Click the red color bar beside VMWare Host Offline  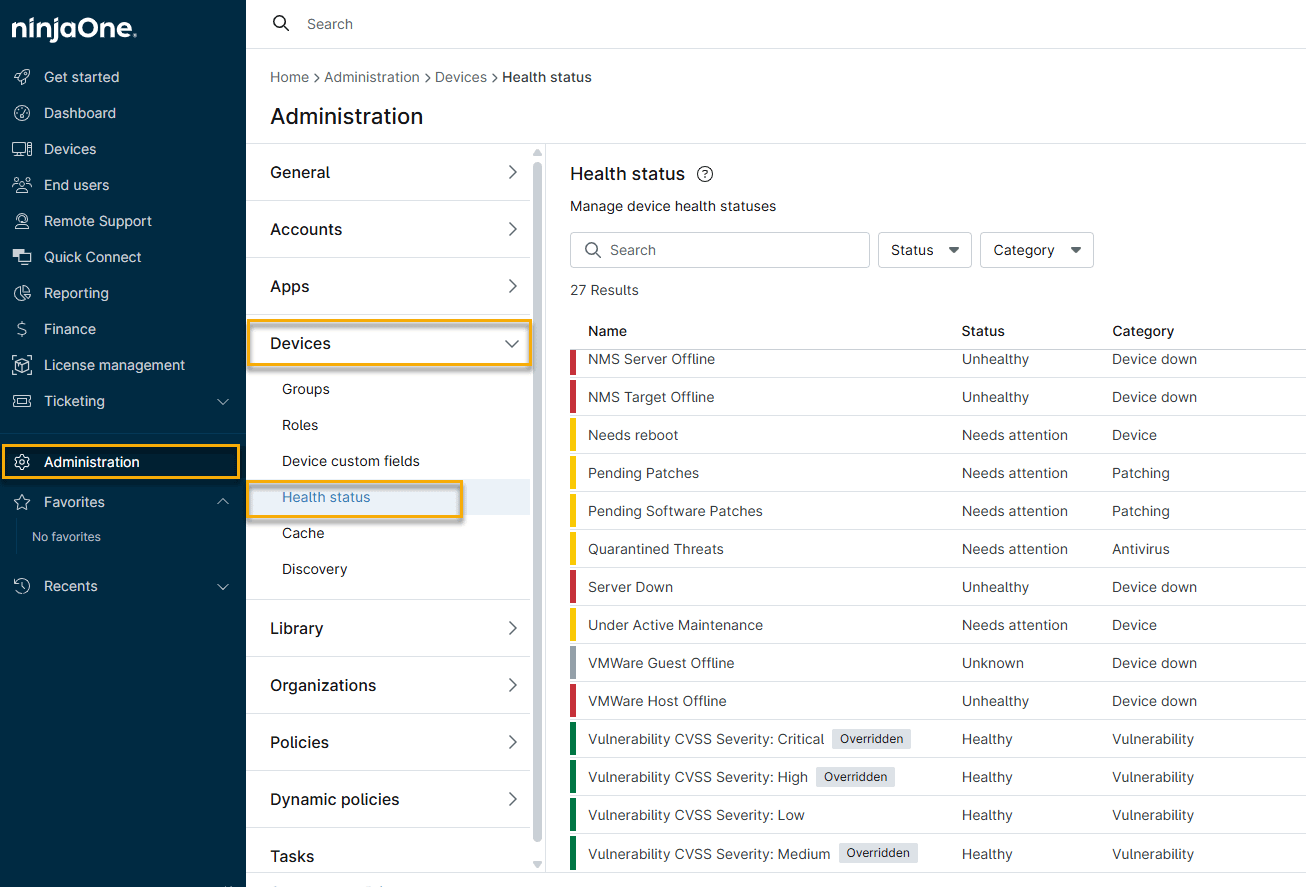point(573,701)
